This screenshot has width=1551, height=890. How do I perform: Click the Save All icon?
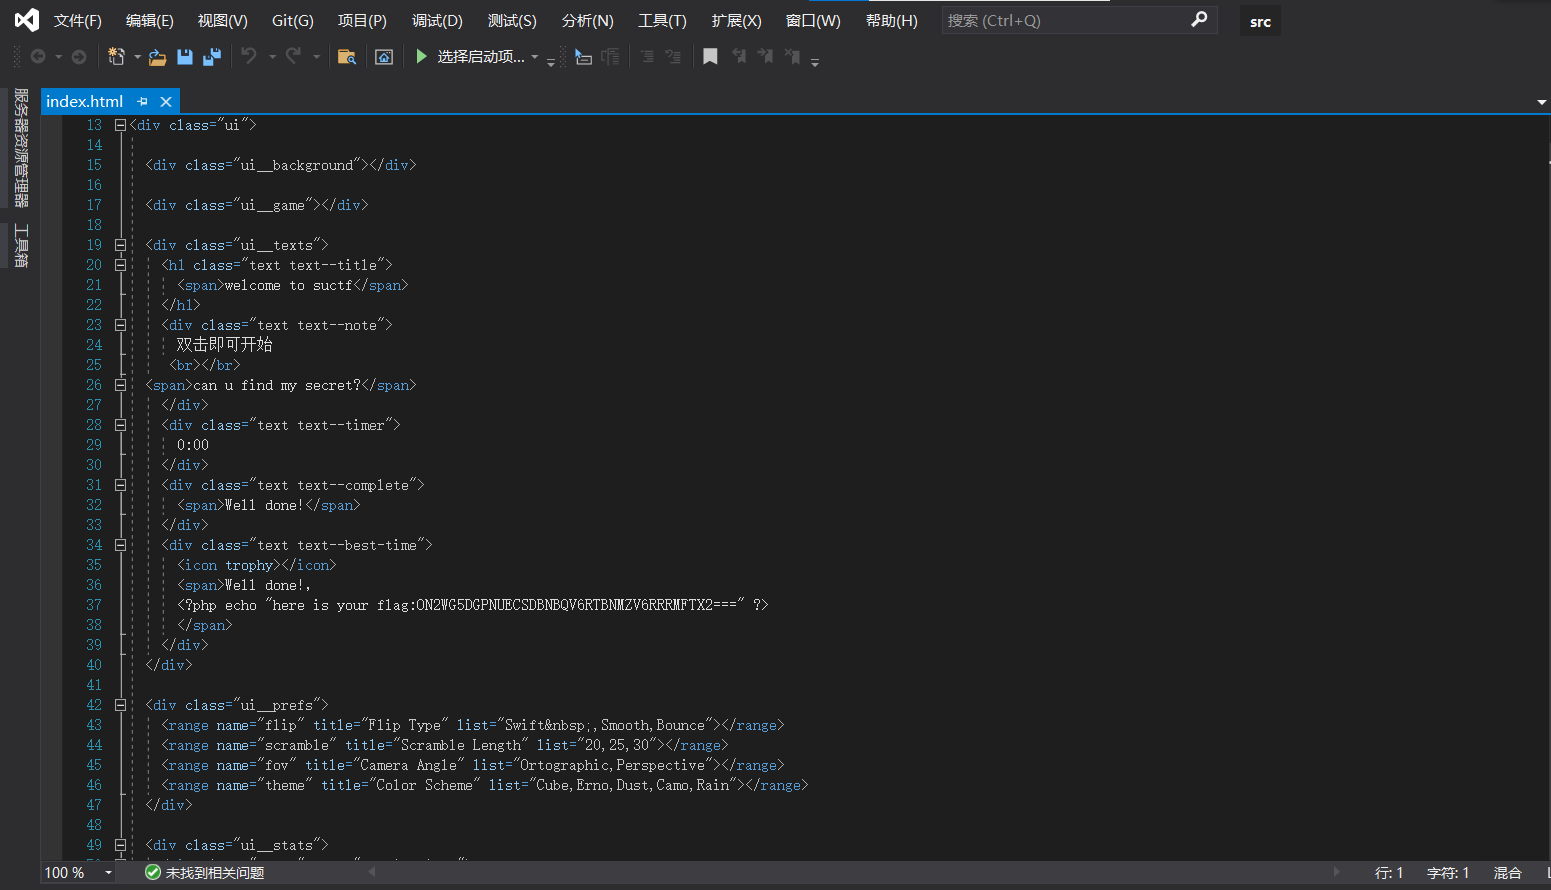212,57
